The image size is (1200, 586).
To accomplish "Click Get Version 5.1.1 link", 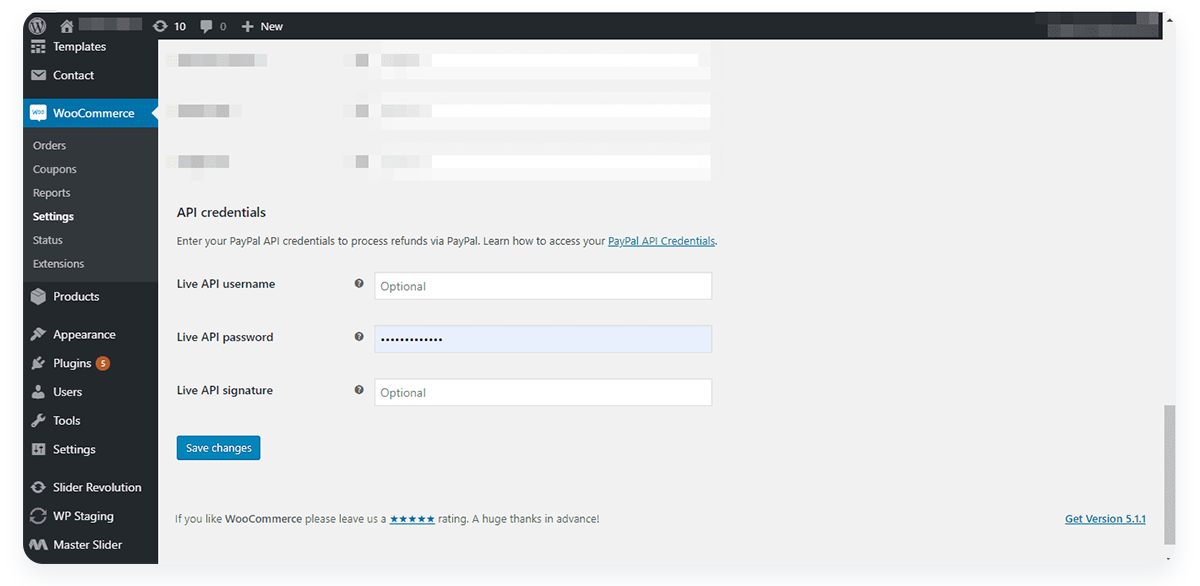I will (x=1105, y=519).
